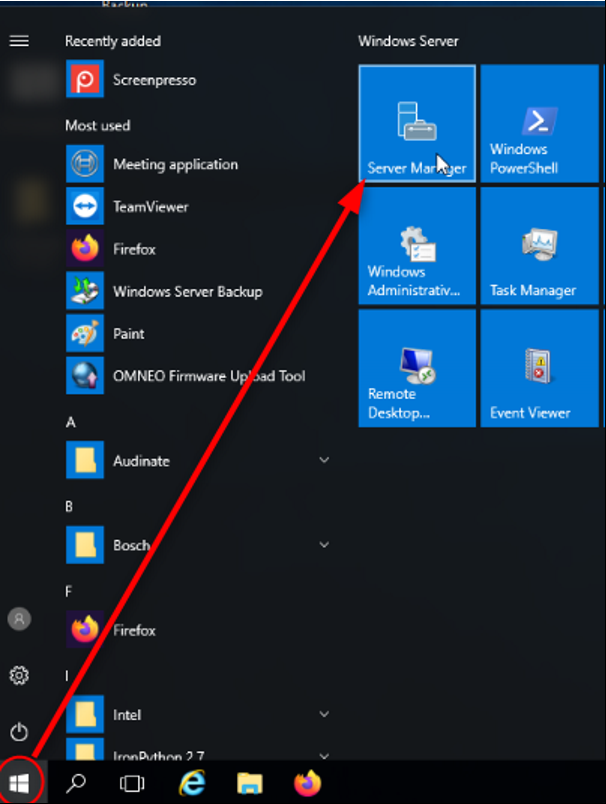Open Task View on the taskbar
This screenshot has height=804, width=606.
[132, 783]
